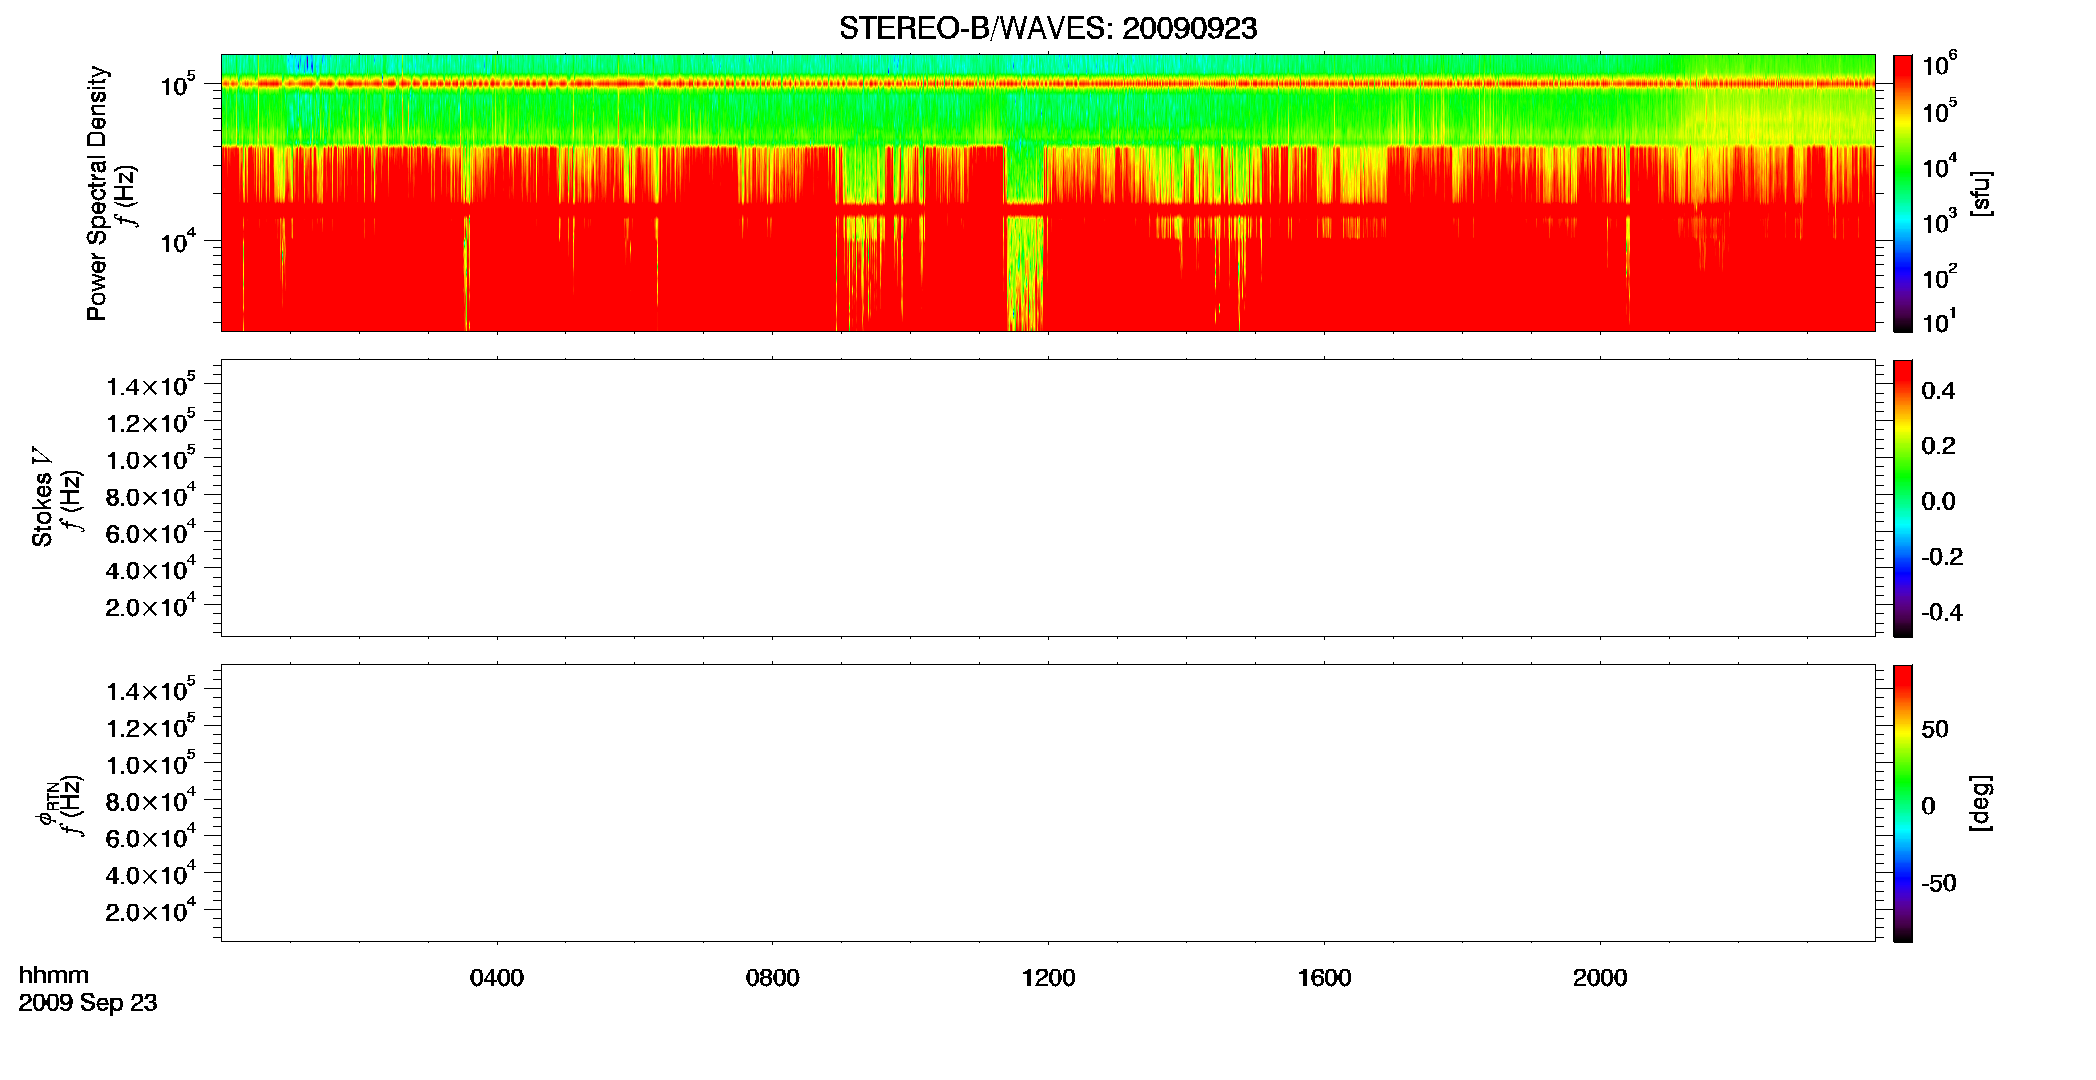Click the -0.4 tick on Stokes color bar
This screenshot has width=2096, height=1080.
[x=1942, y=612]
